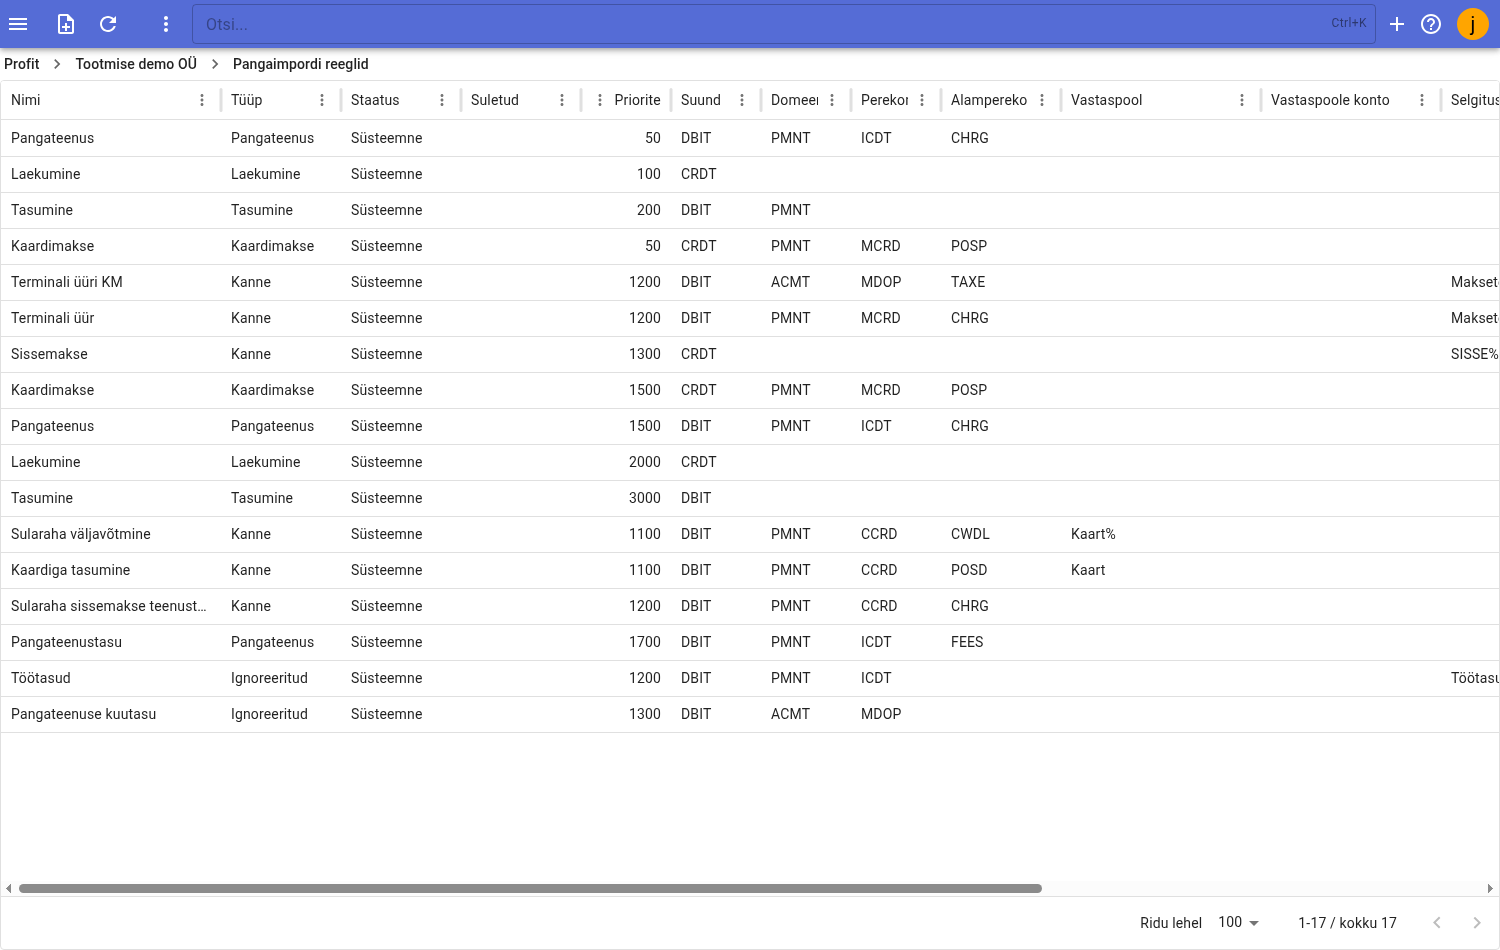Screen dimensions: 1500x950
Task: Open Tüüp column options menu
Action: coord(322,100)
